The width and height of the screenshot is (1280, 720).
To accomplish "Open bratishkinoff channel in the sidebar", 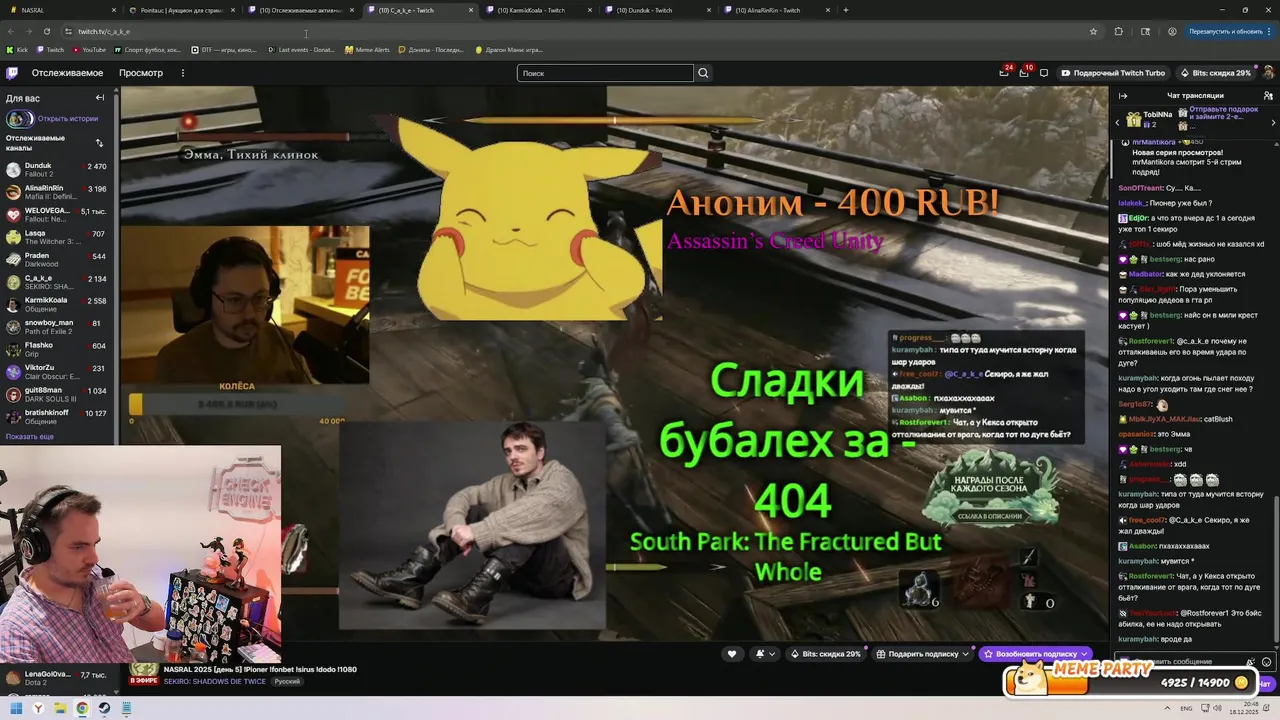I will [58, 416].
